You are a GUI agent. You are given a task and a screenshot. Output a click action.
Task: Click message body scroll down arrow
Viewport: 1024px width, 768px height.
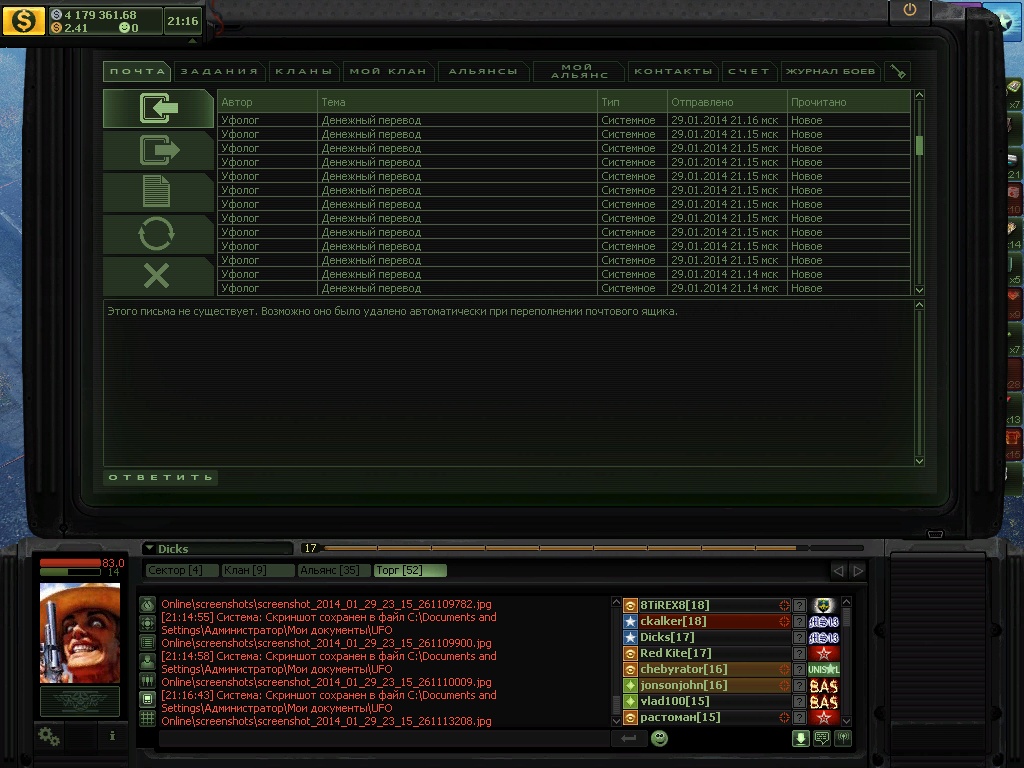coord(920,461)
